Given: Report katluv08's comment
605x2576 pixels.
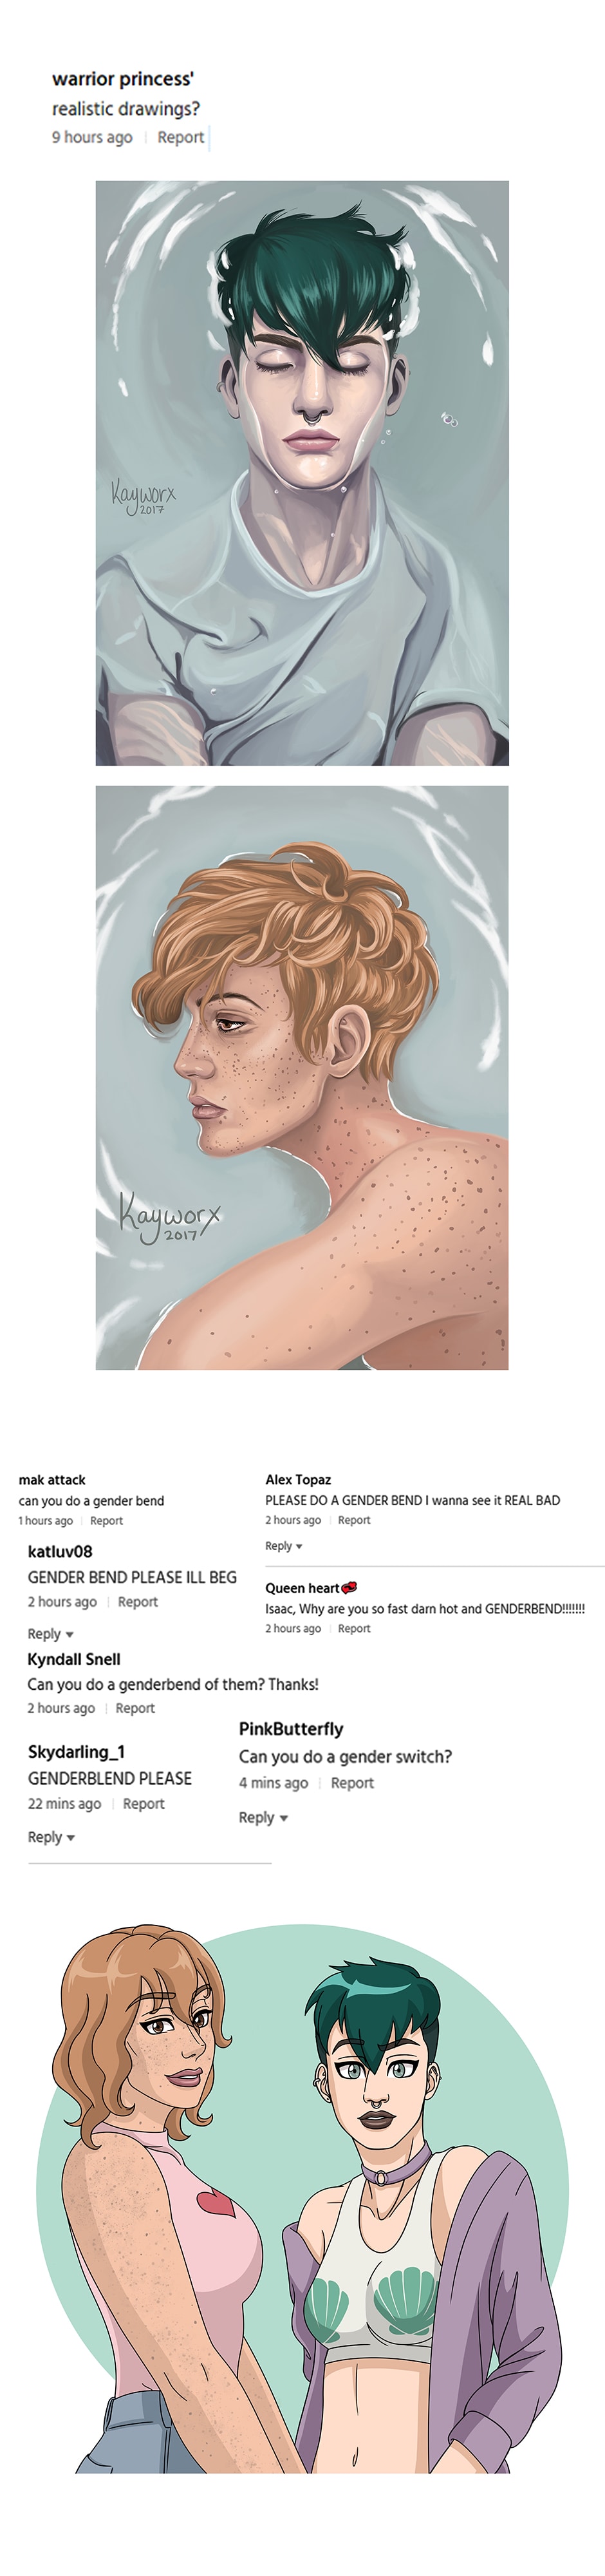Looking at the screenshot, I should tap(138, 1602).
